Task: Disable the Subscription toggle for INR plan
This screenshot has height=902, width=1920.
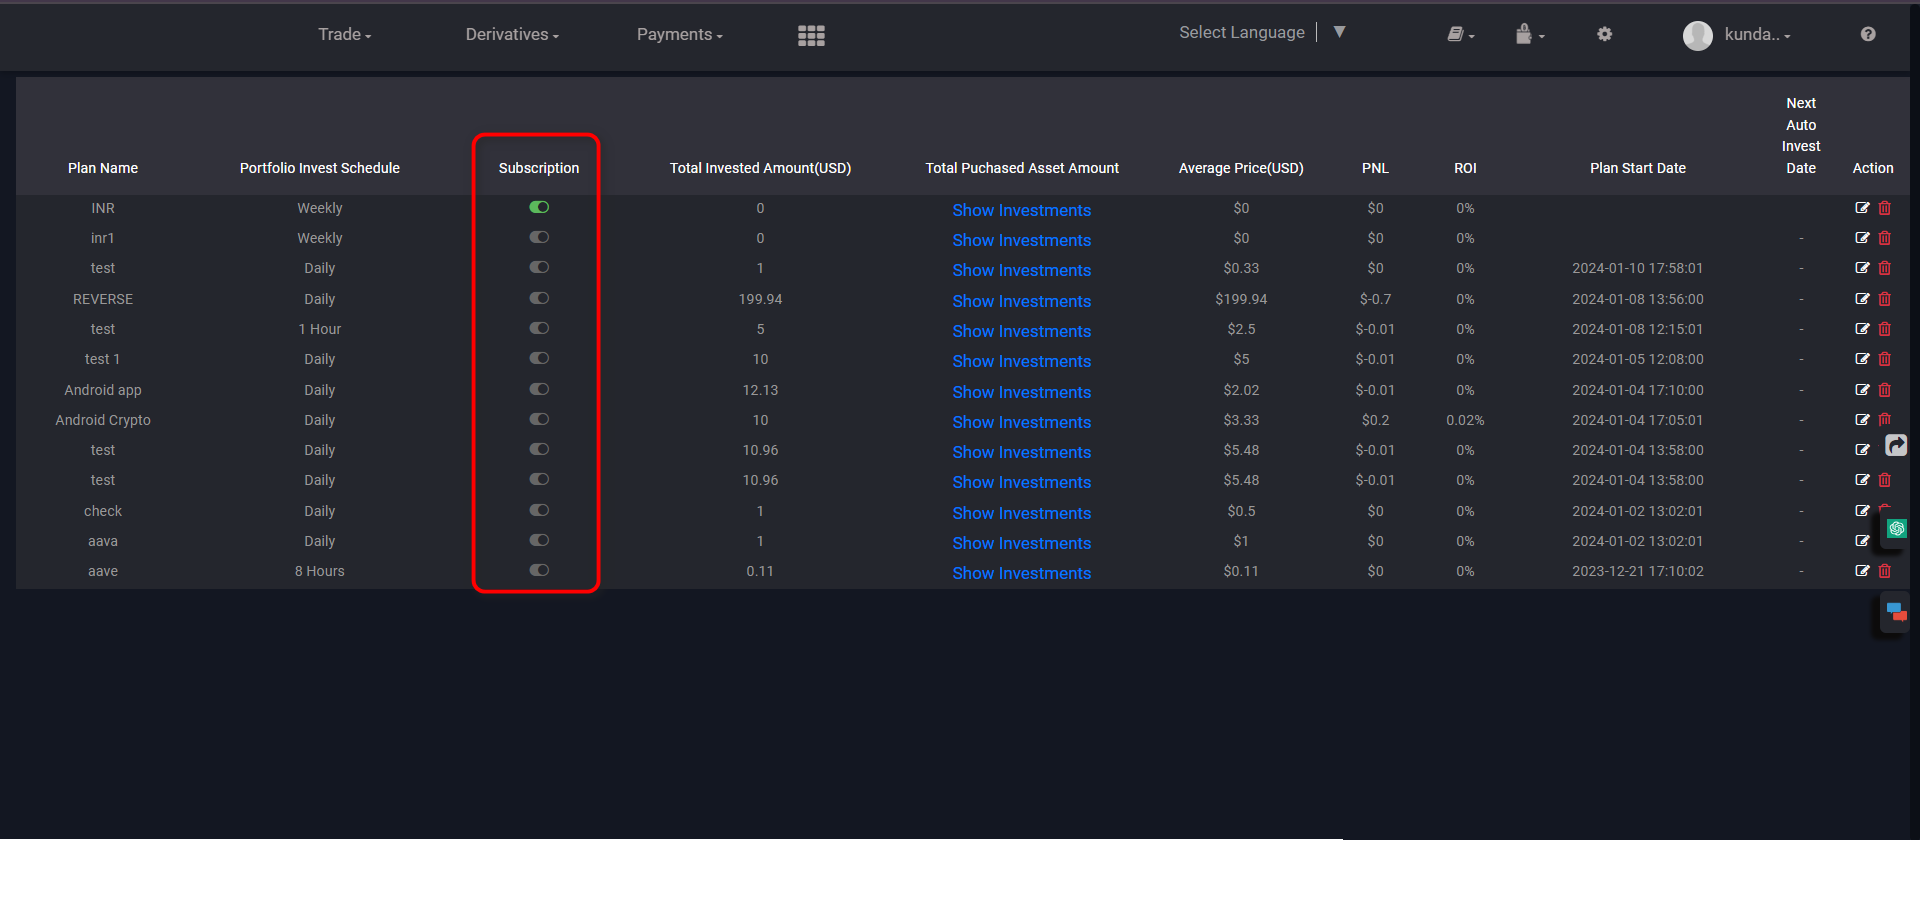Action: tap(539, 207)
